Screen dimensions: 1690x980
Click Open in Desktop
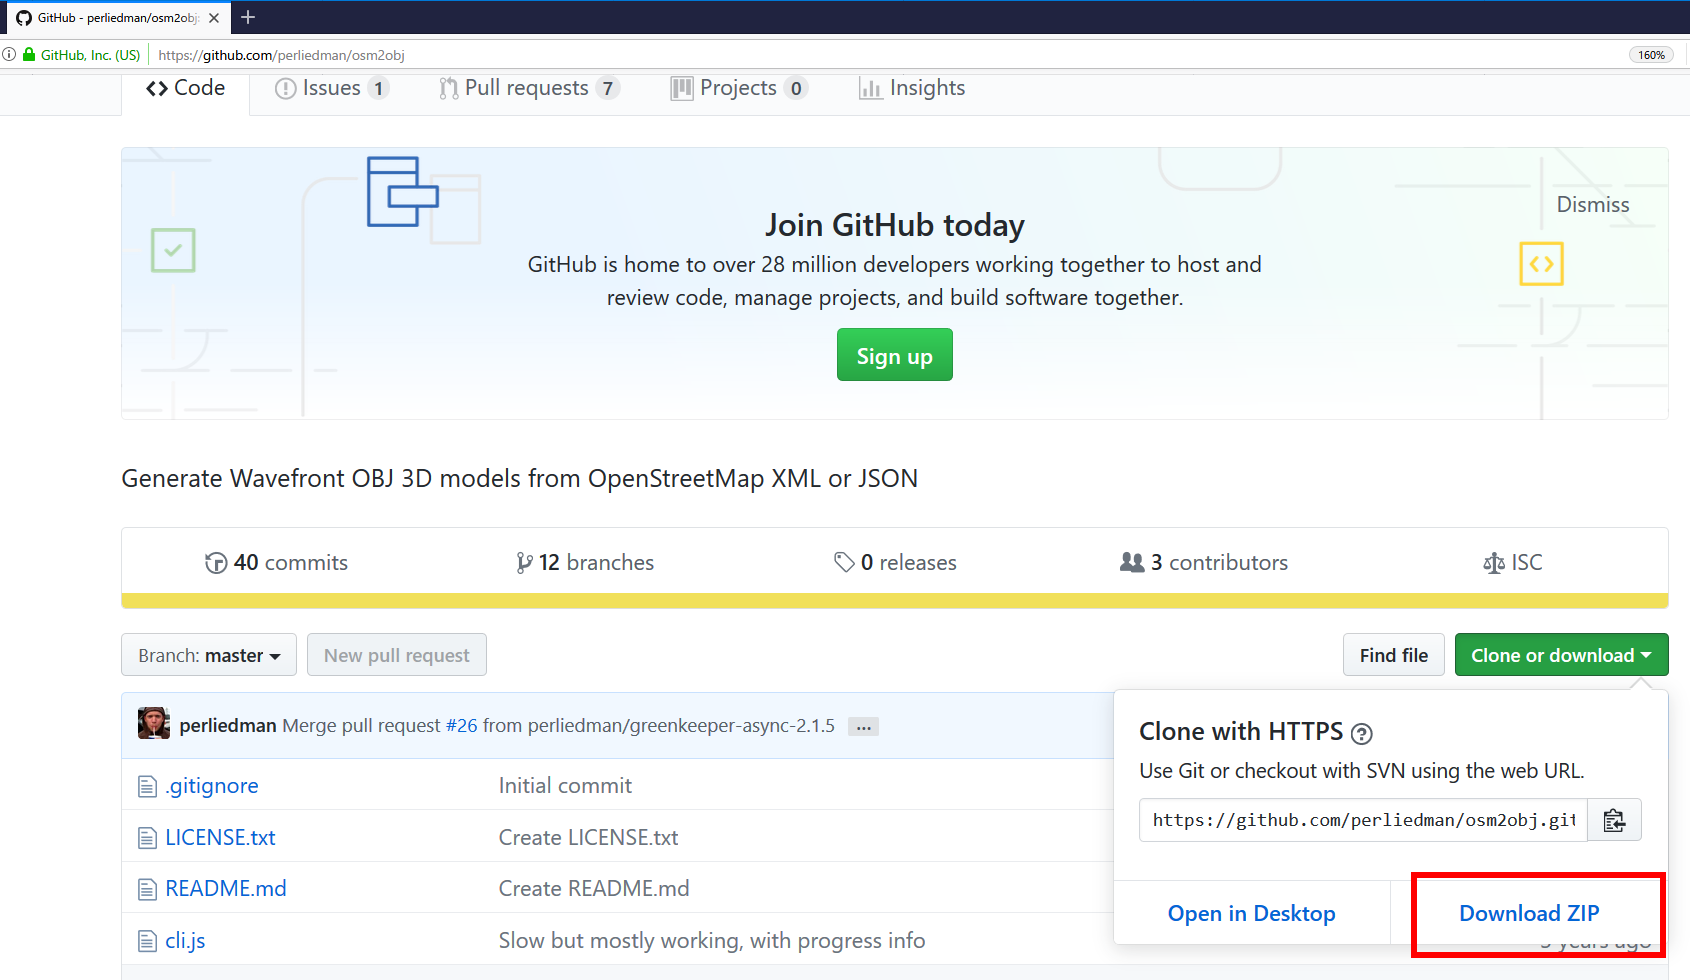pyautogui.click(x=1252, y=913)
